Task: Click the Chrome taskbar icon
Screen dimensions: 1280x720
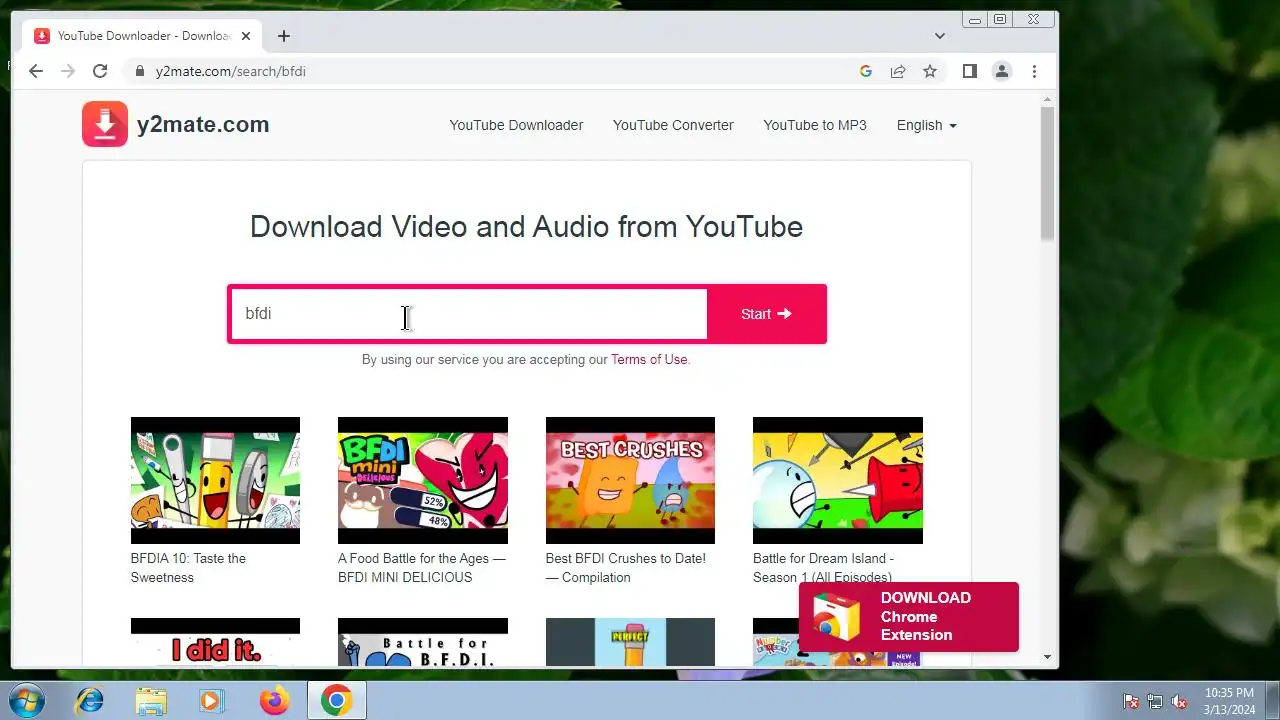Action: click(336, 701)
